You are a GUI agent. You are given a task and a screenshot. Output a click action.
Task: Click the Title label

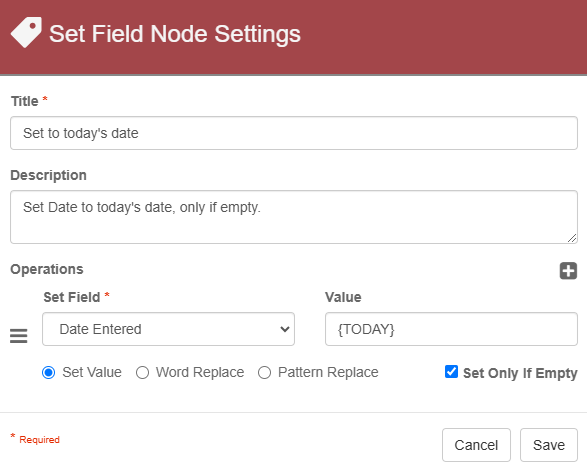coord(24,101)
